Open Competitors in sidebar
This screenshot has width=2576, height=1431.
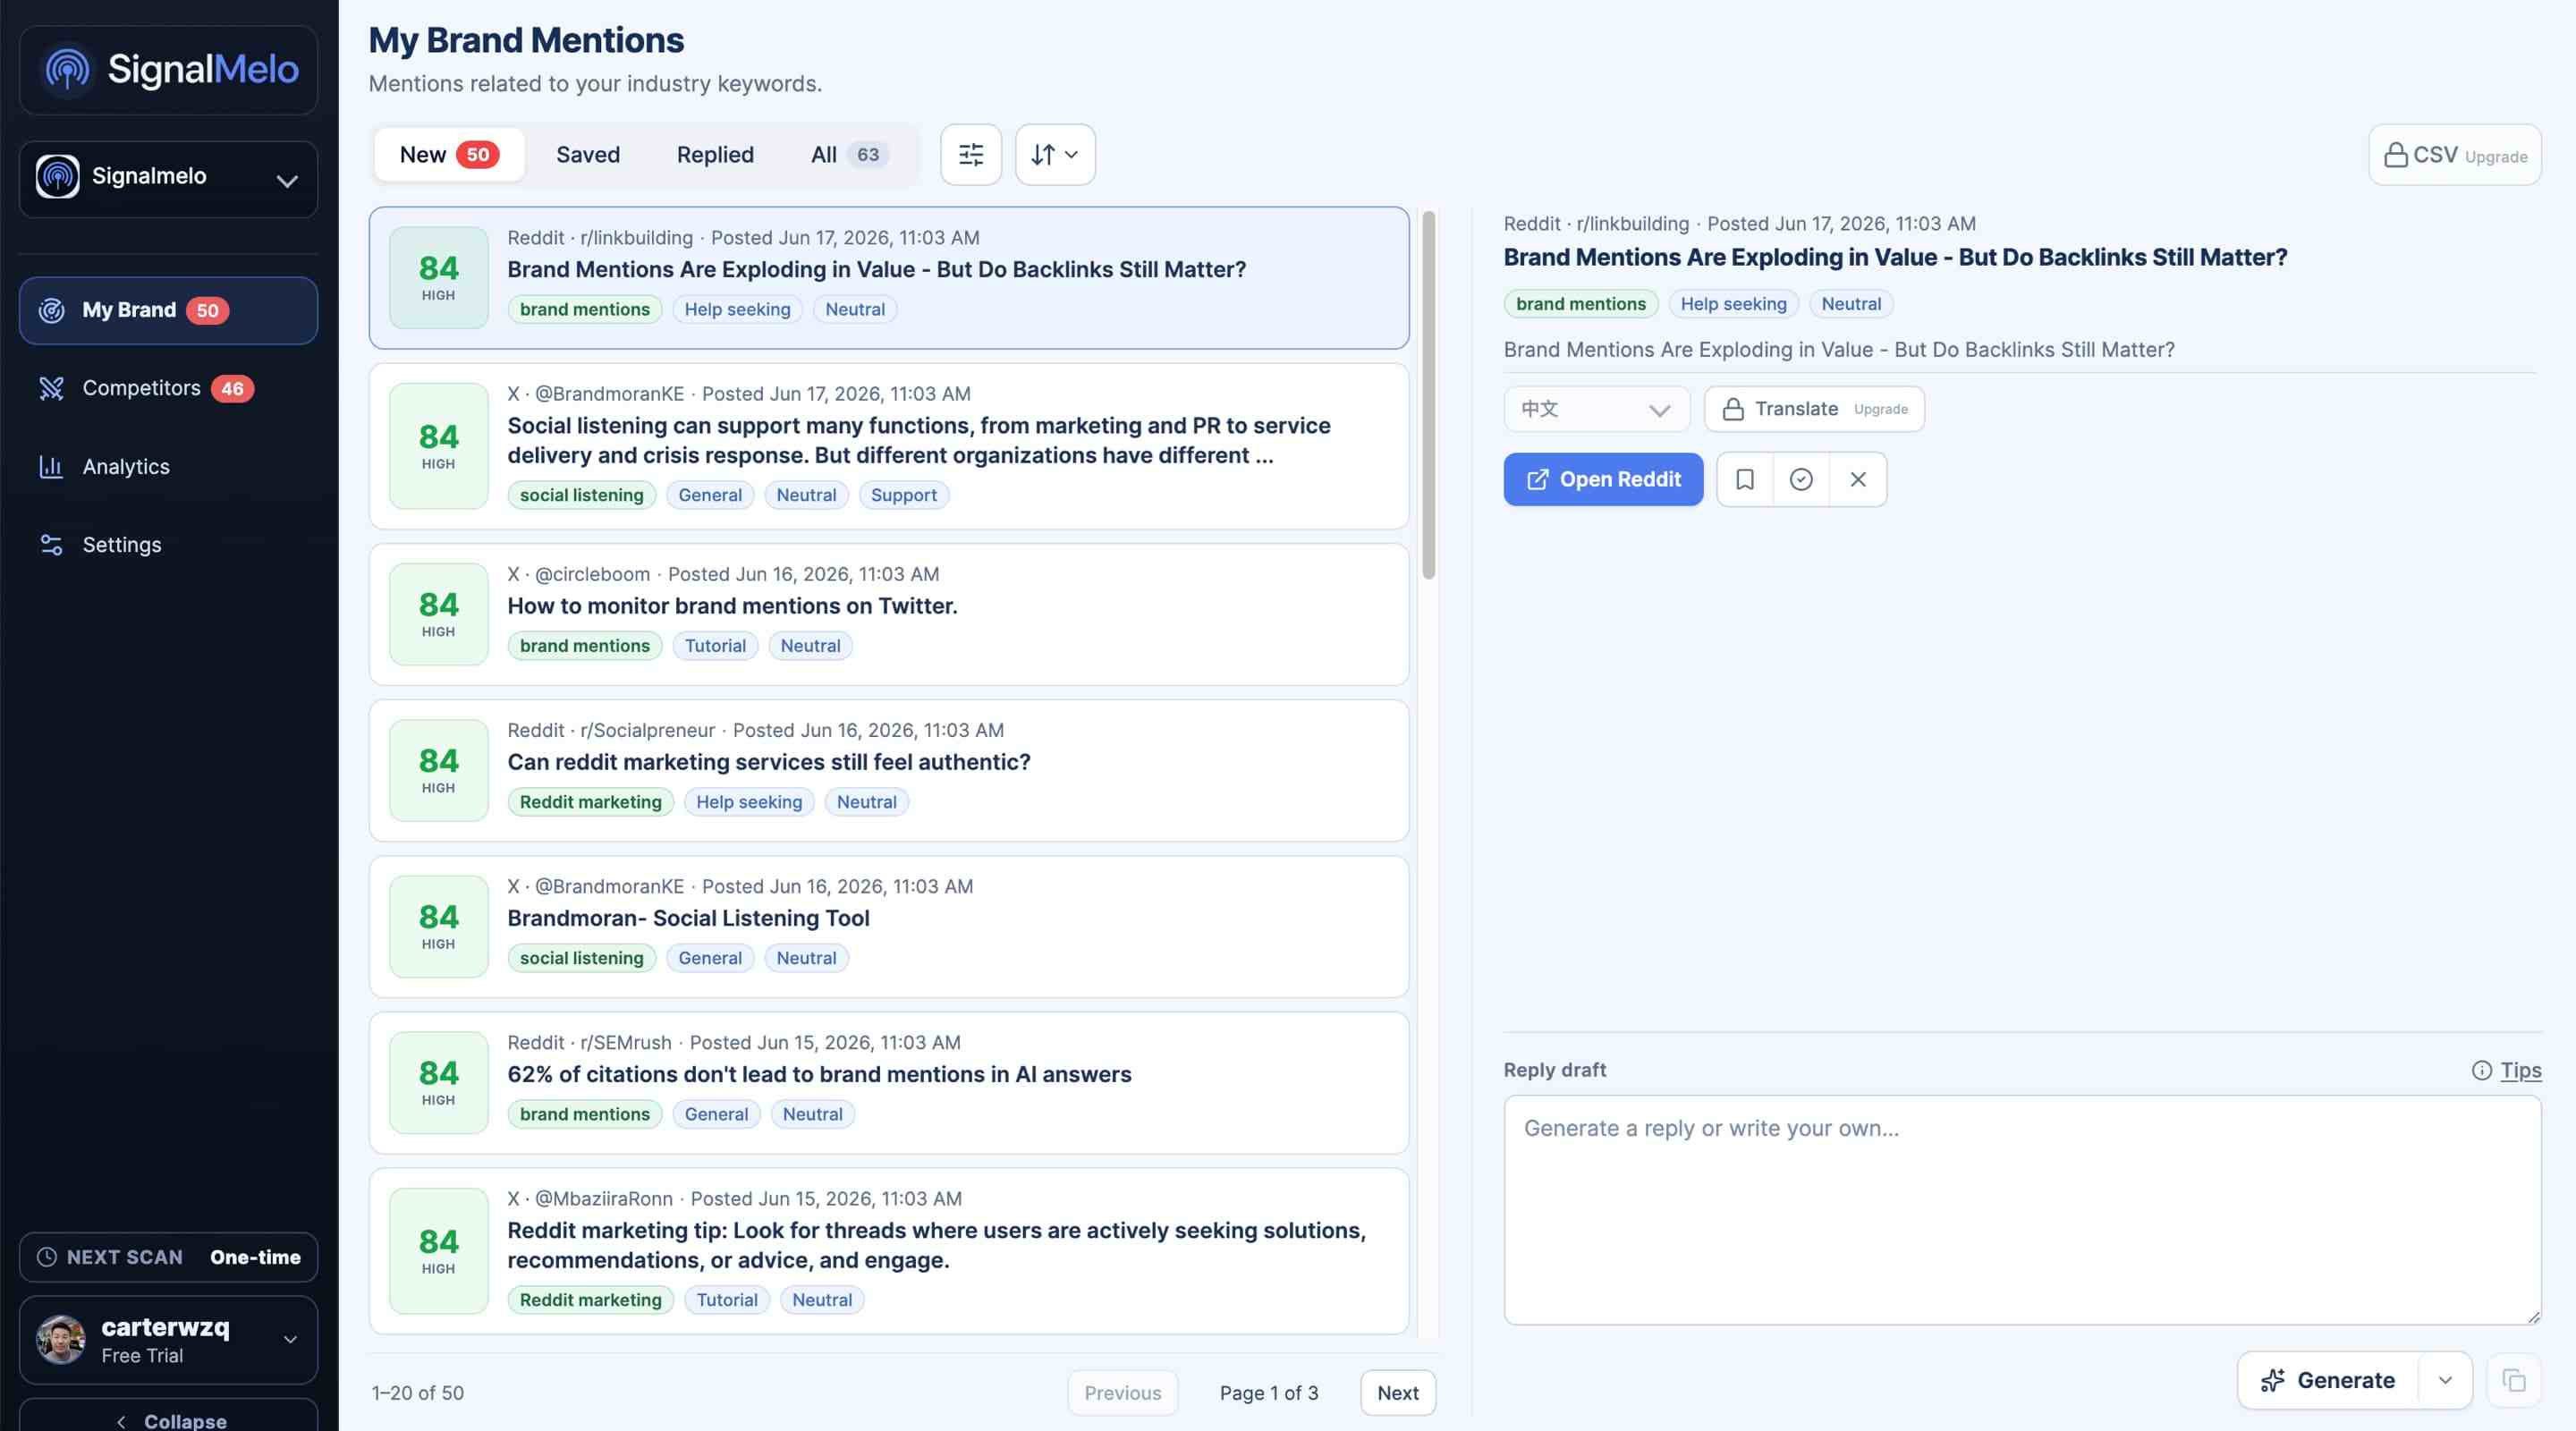pos(168,388)
